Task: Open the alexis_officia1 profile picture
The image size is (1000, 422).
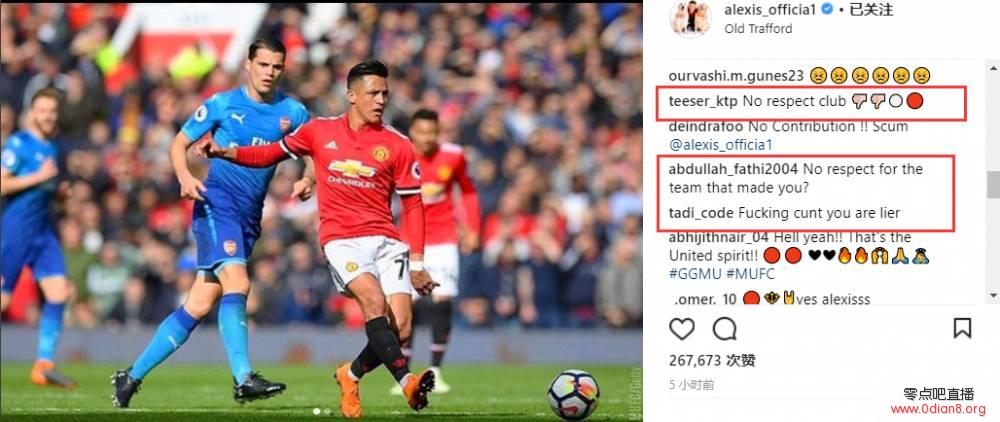Action: (x=691, y=18)
